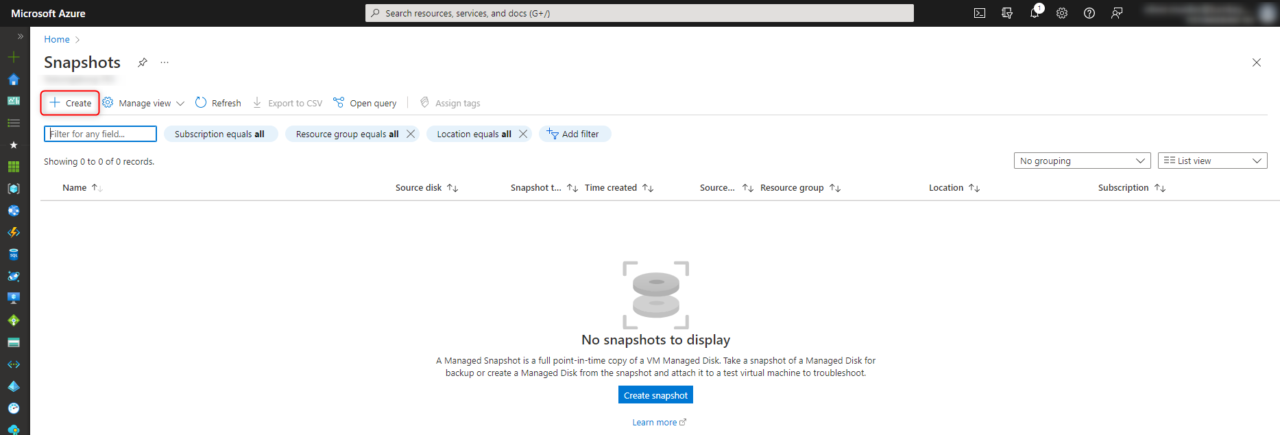Open App Services globe icon in sidebar

[x=14, y=210]
